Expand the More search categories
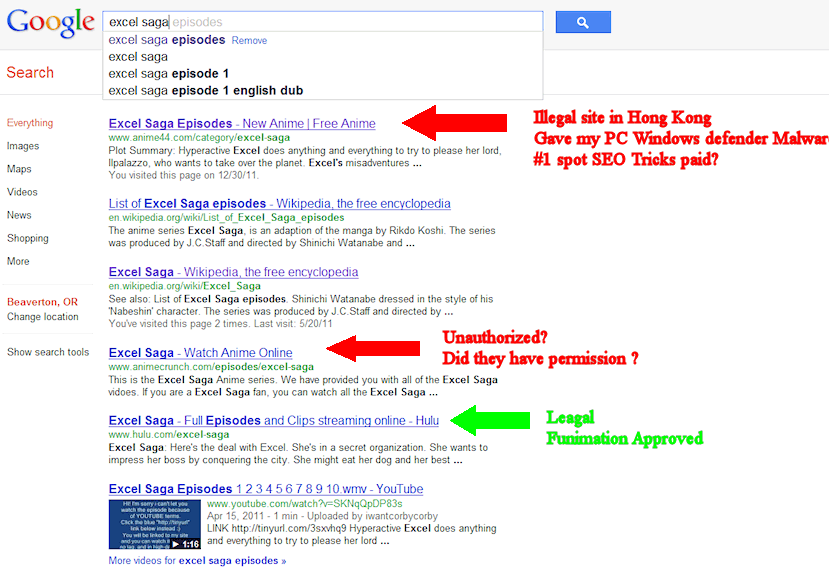This screenshot has height=568, width=829. click(18, 261)
